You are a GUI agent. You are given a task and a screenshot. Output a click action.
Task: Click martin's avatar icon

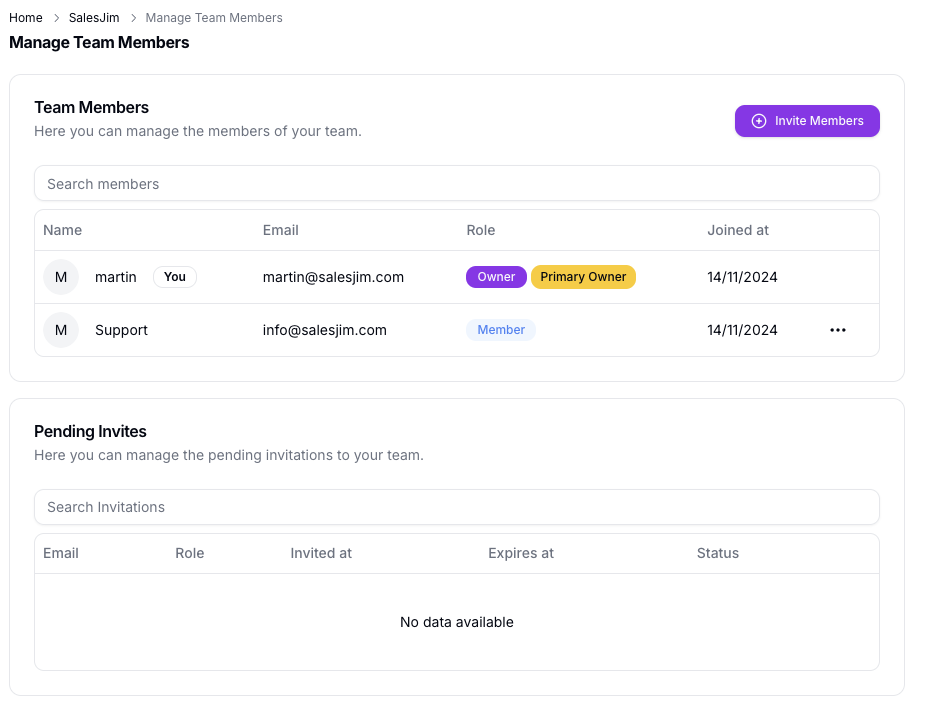pos(61,277)
